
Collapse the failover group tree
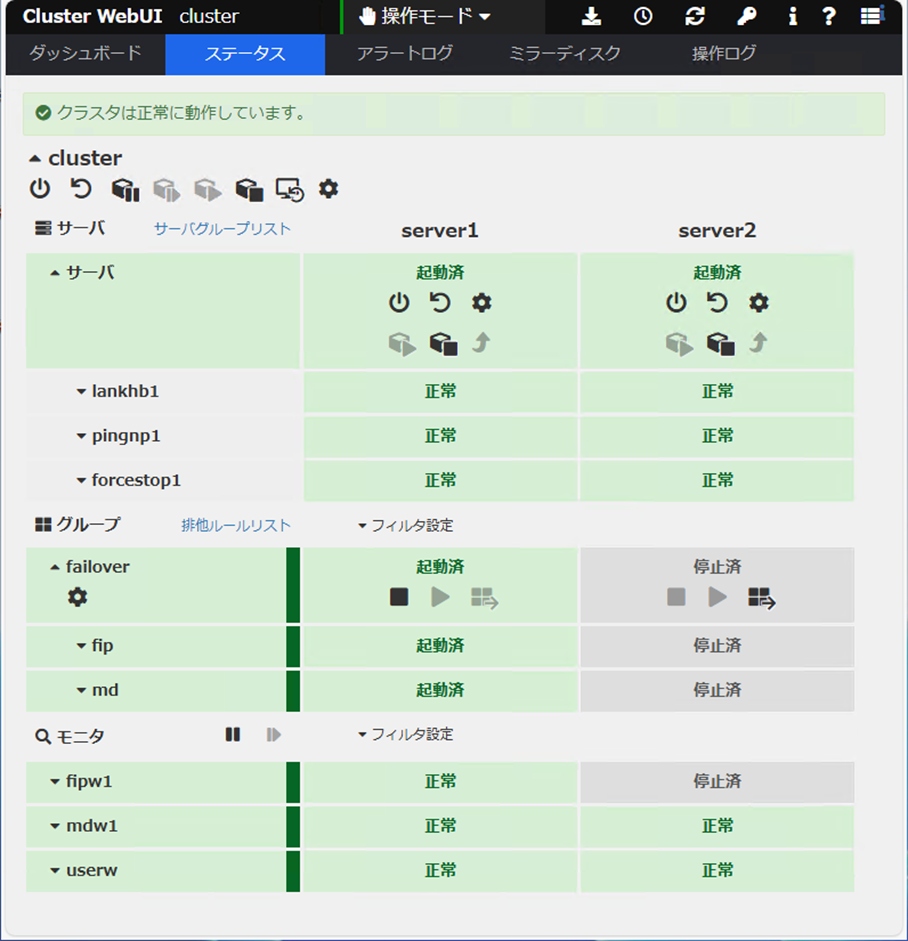[x=55, y=567]
